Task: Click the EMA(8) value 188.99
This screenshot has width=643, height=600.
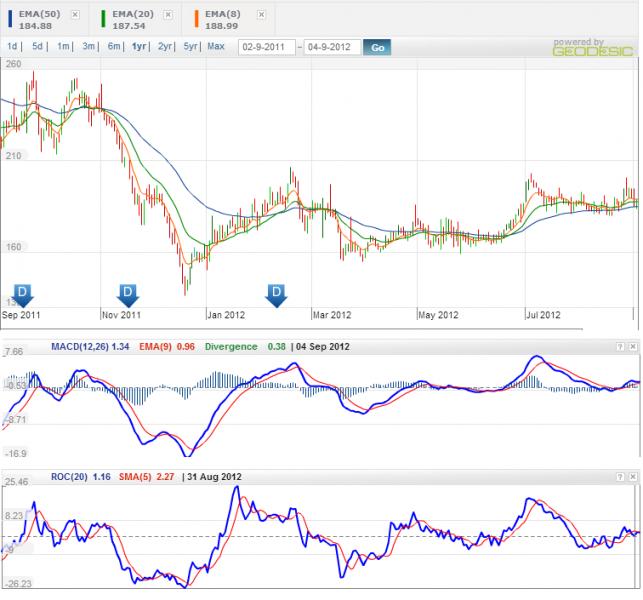Action: pos(221,26)
